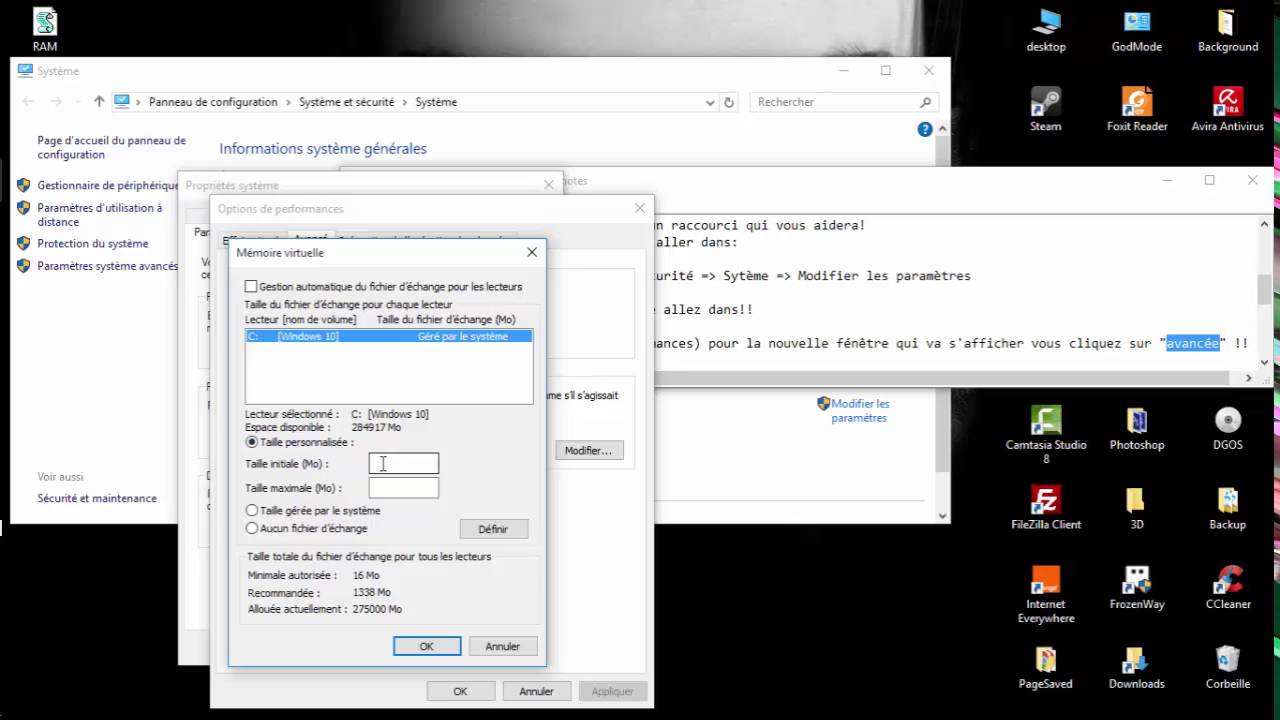Click OK in Options de performances
This screenshot has width=1280, height=720.
(460, 691)
